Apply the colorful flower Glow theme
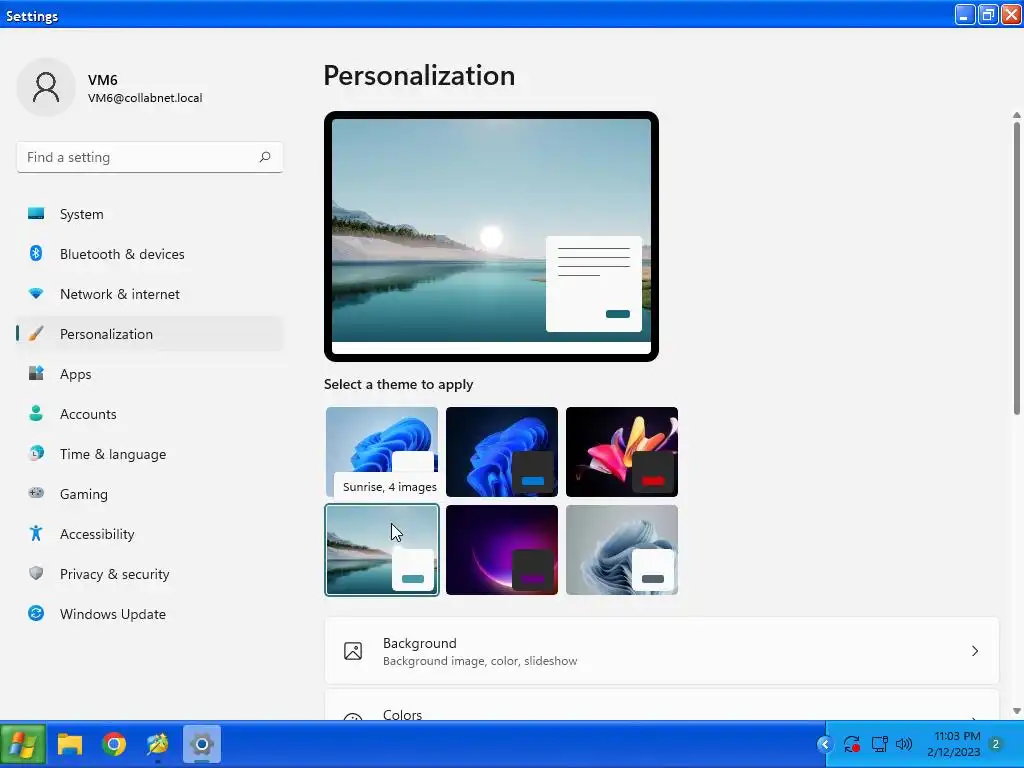 622,452
